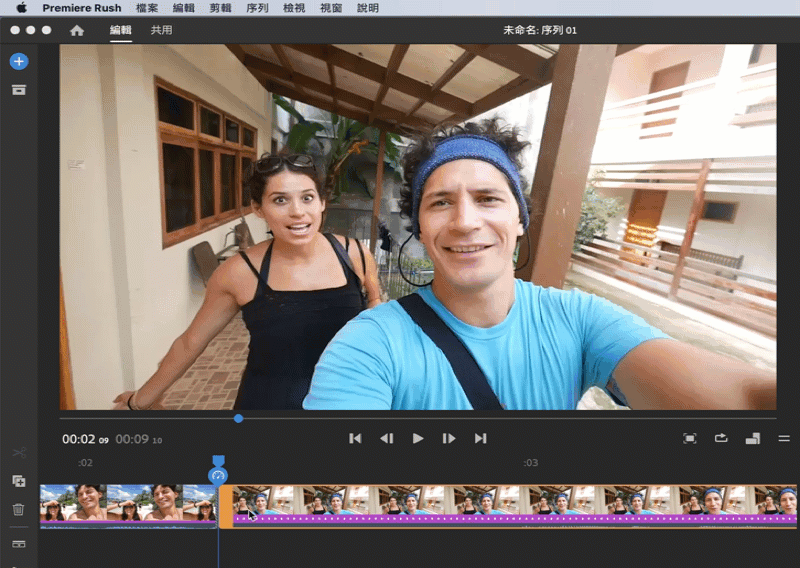
Task: Open aspect ratio orientation control
Action: [752, 438]
